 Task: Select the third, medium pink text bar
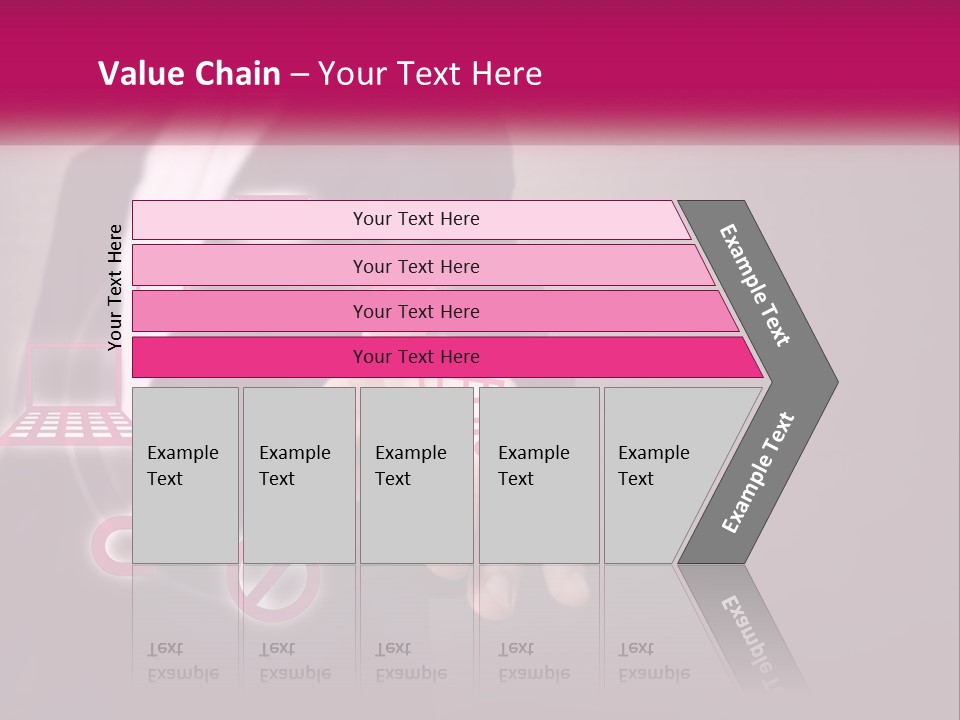[415, 311]
